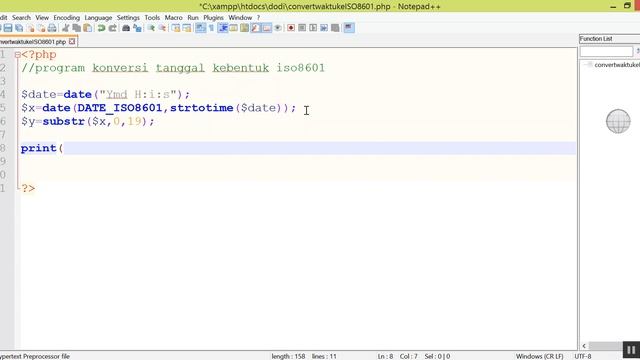This screenshot has height=360, width=640.
Task: Open the ? help menu
Action: (x=258, y=18)
